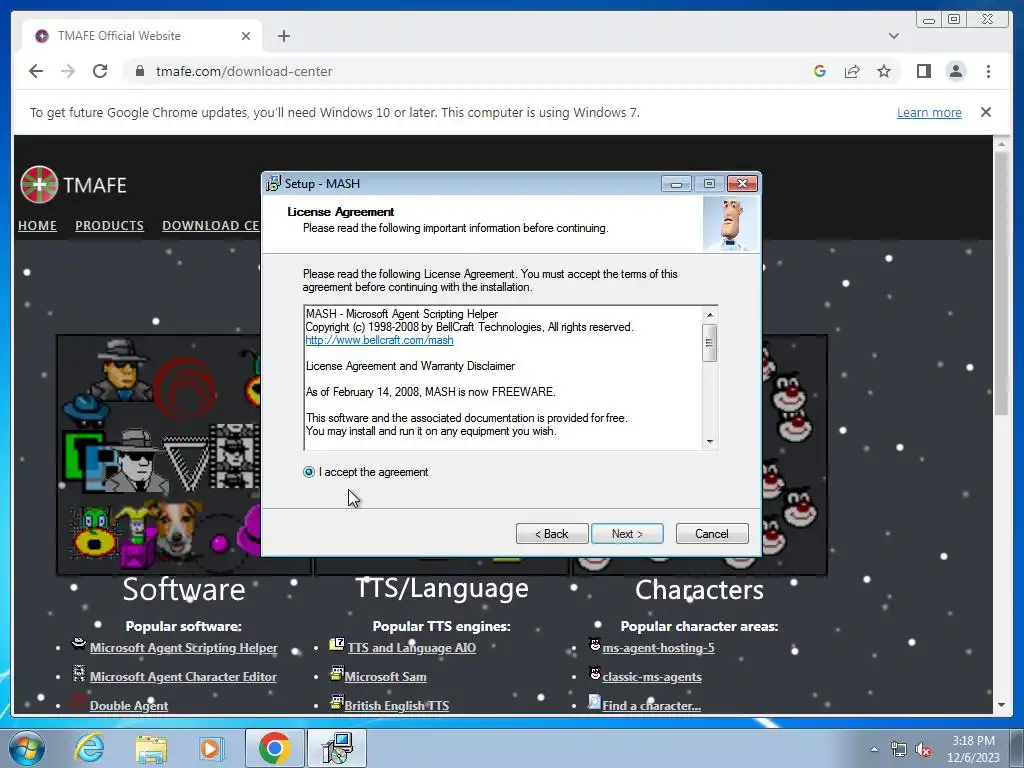Image resolution: width=1024 pixels, height=768 pixels.
Task: Cancel the MASH setup
Action: [712, 534]
